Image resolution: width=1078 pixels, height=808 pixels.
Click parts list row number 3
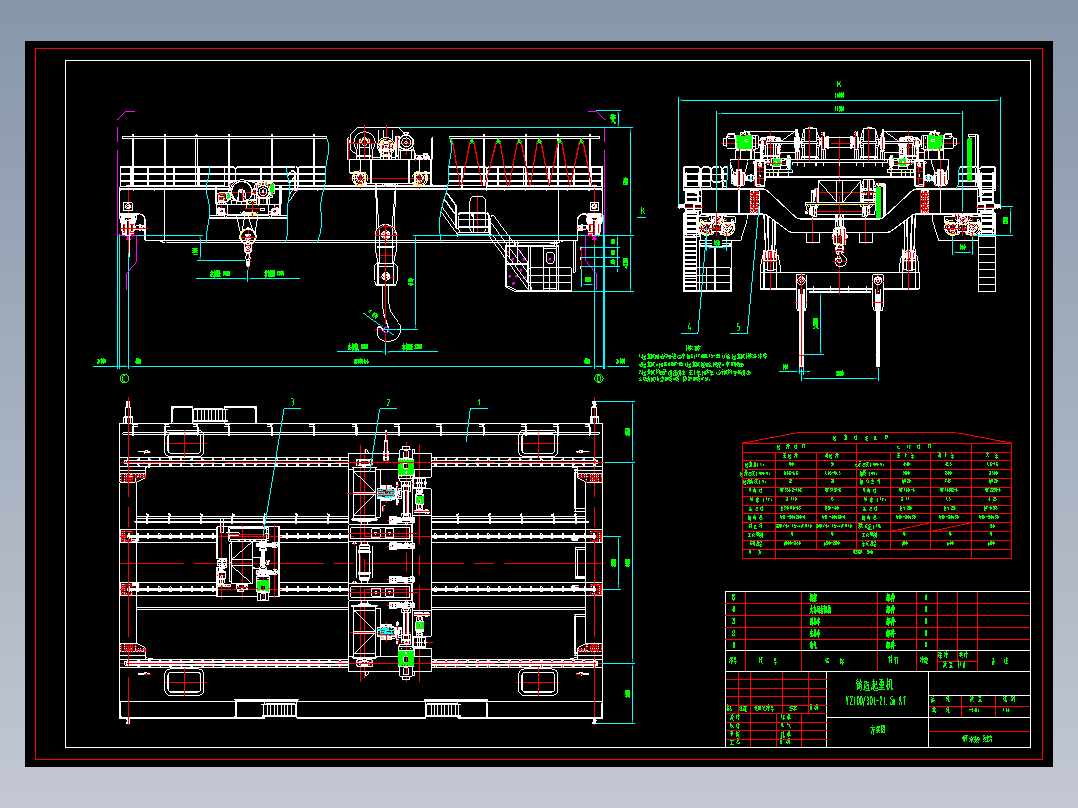pyautogui.click(x=878, y=621)
